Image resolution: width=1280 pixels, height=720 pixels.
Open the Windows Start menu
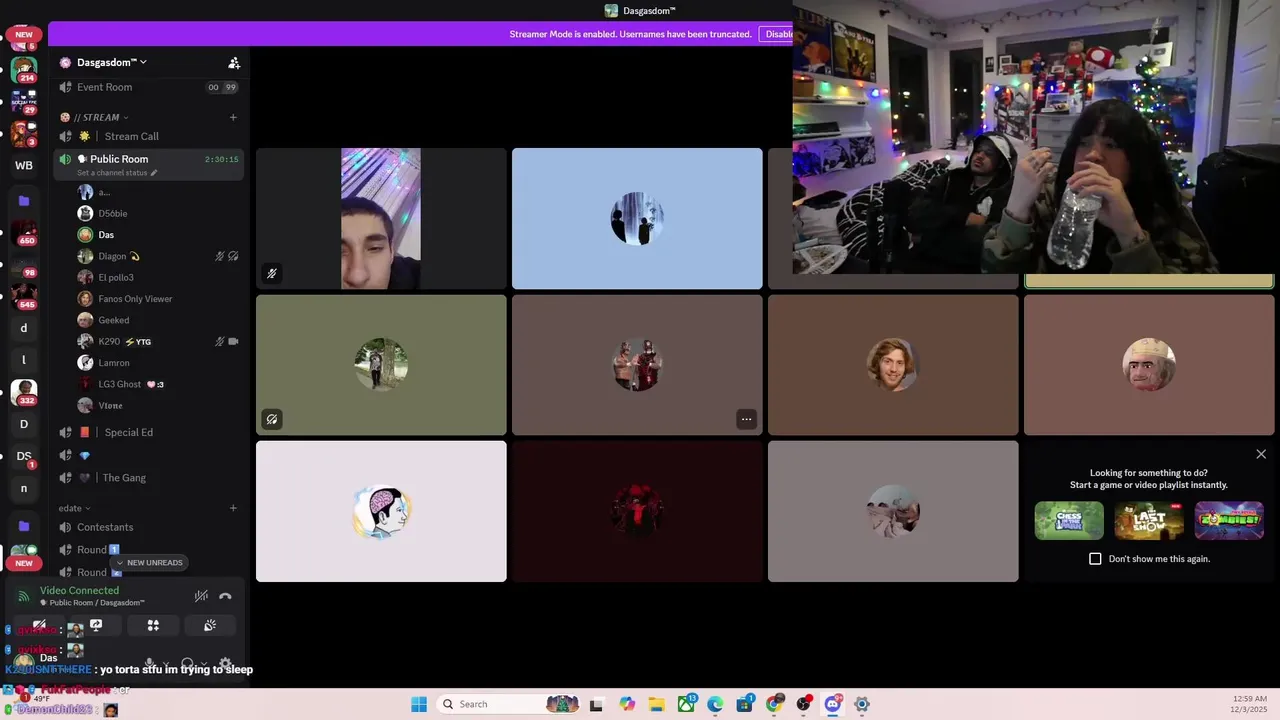click(x=419, y=704)
